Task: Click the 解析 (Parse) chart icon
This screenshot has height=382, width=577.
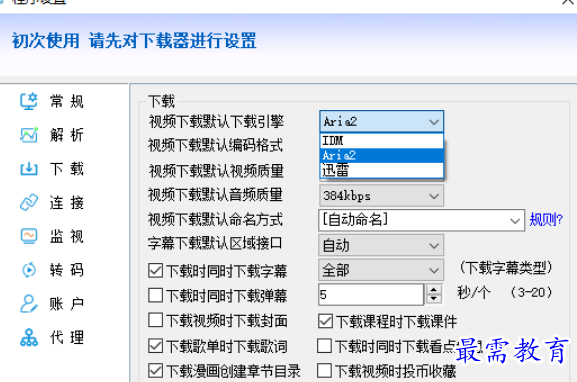Action: point(29,135)
